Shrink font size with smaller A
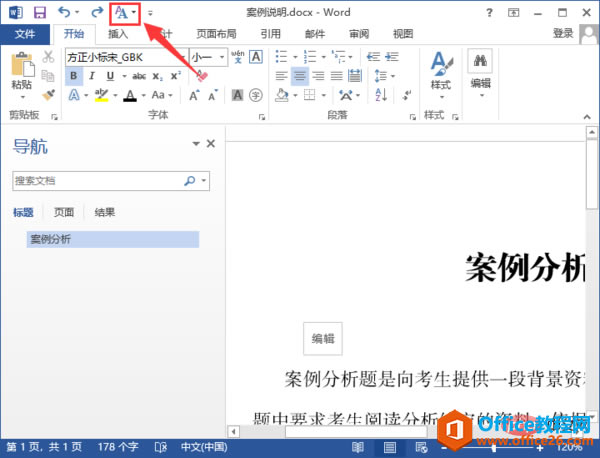Viewport: 600px width, 458px height. [x=213, y=95]
